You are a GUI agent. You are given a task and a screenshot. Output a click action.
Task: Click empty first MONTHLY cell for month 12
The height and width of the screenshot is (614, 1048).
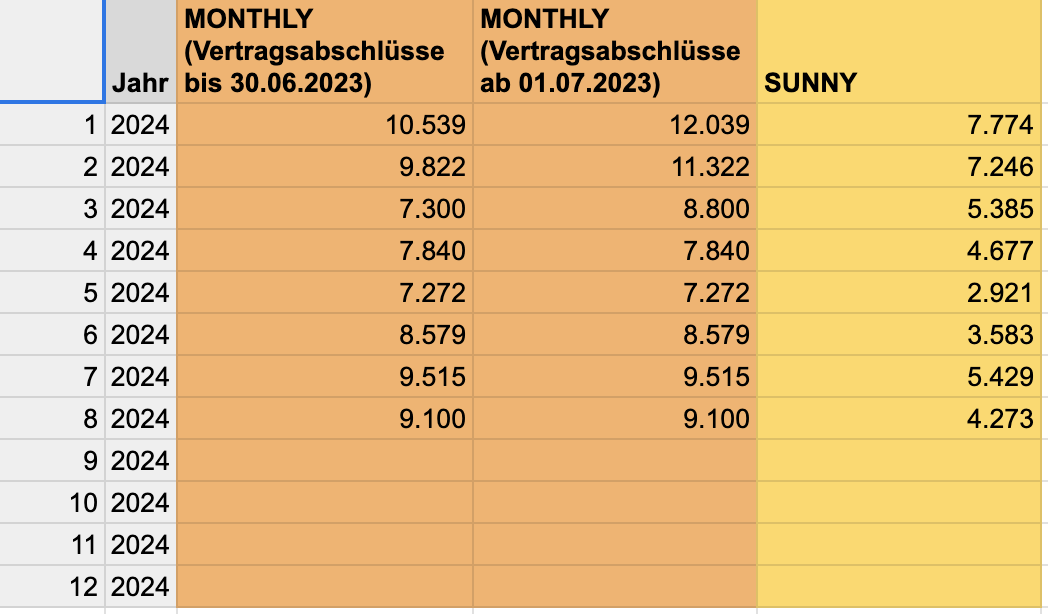(x=325, y=587)
